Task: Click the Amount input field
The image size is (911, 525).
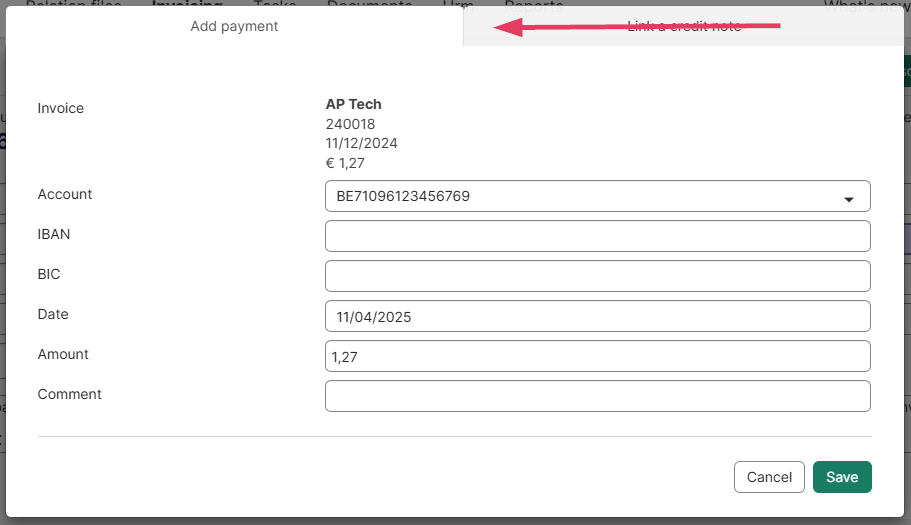Action: coord(597,356)
